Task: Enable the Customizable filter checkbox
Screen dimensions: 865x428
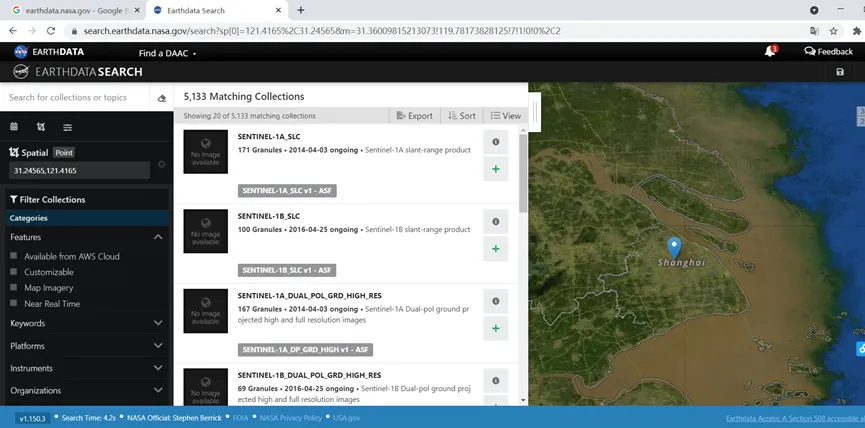Action: pyautogui.click(x=14, y=272)
